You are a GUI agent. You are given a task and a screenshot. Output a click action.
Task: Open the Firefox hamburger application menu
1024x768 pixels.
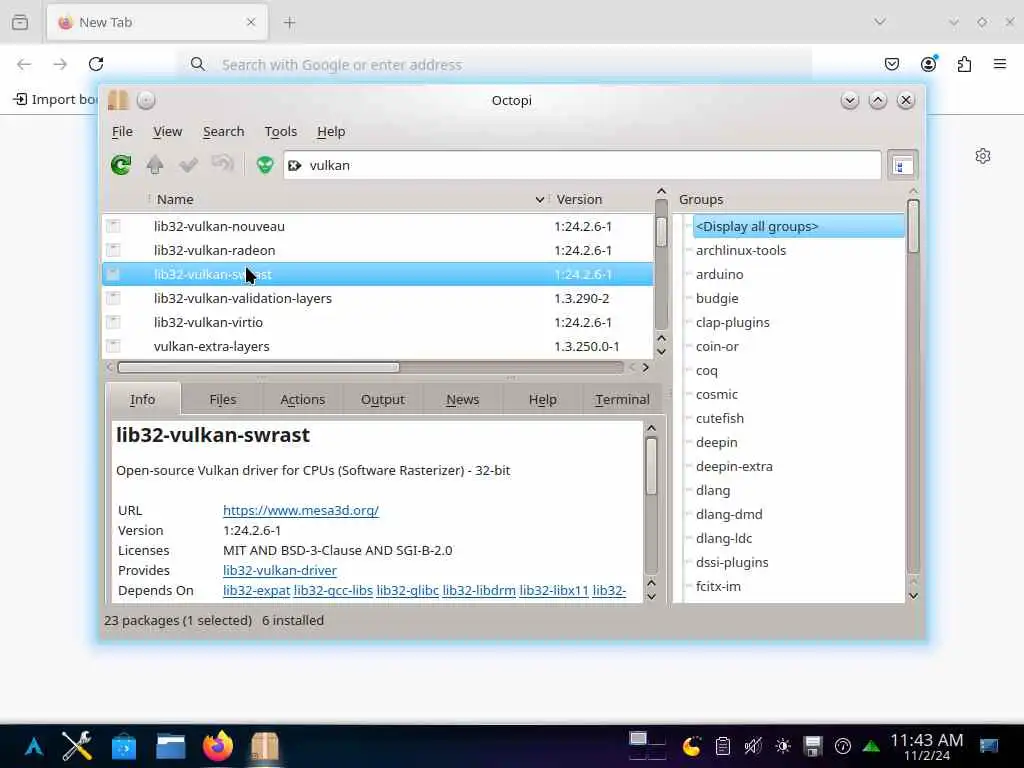(x=1000, y=64)
